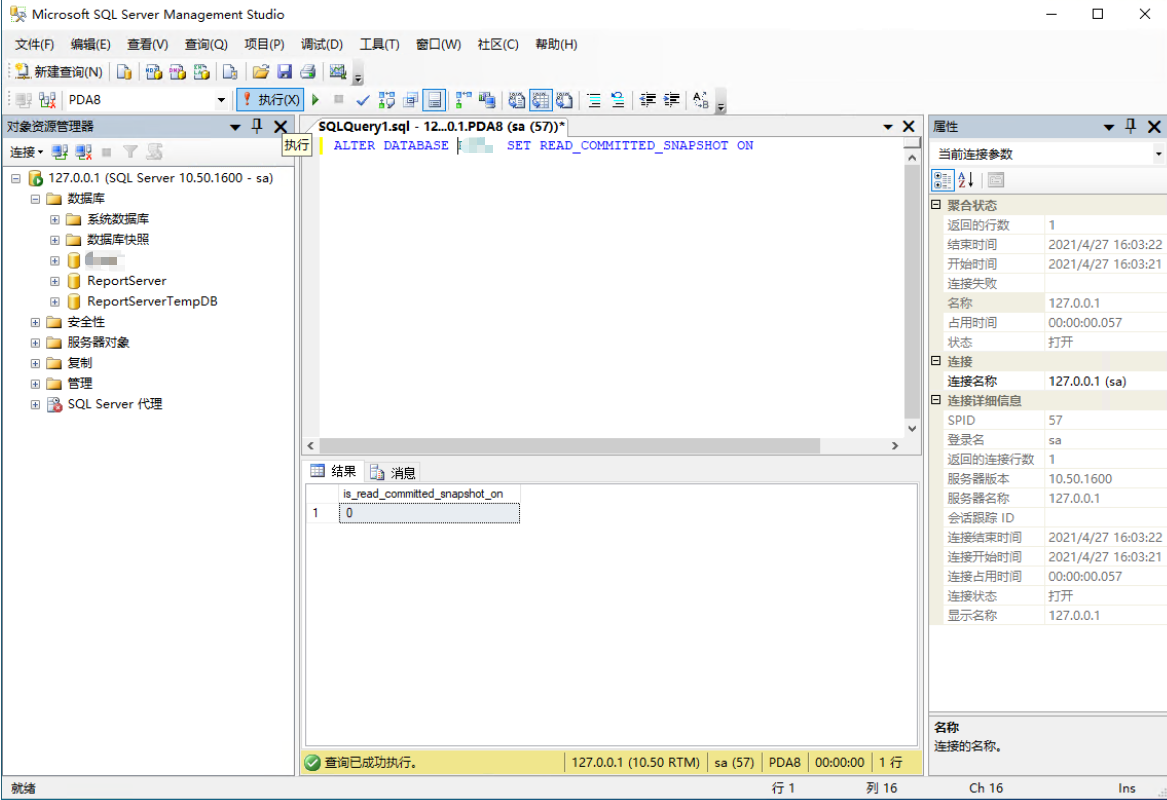This screenshot has height=800, width=1167.
Task: Click specify values for template parameters icon
Action: point(701,100)
